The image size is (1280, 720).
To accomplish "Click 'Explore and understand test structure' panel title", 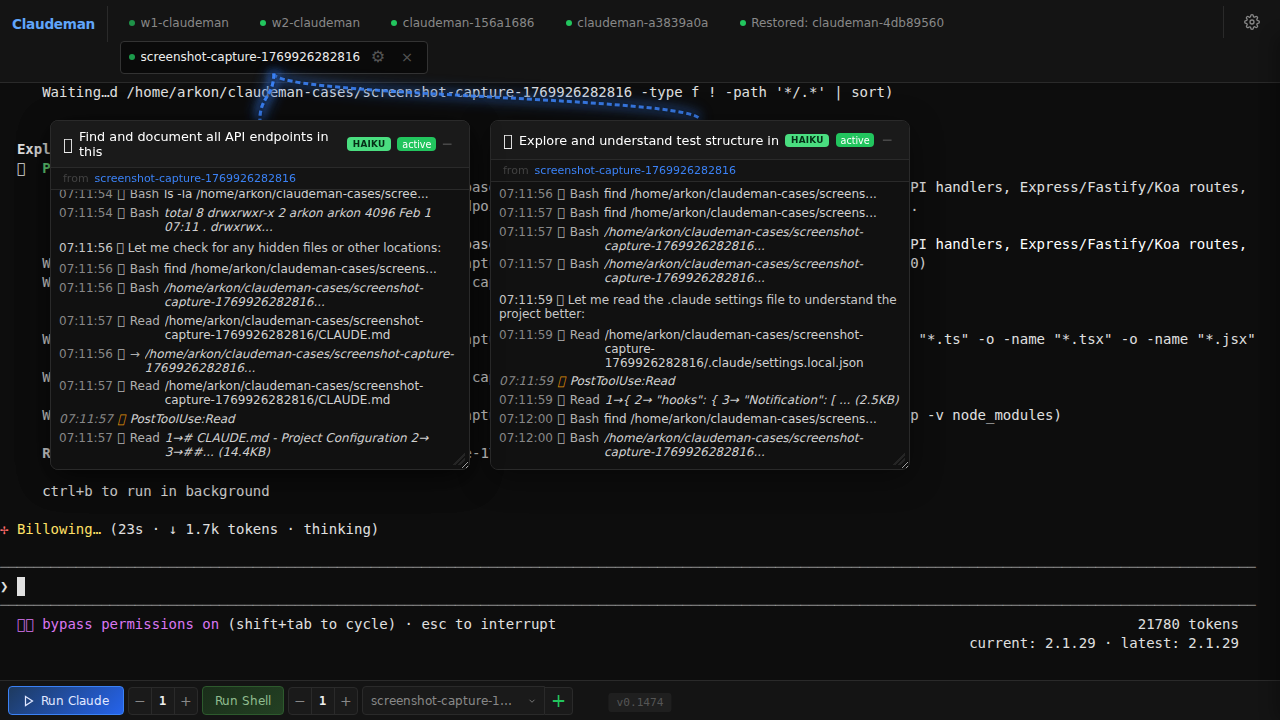I will (x=648, y=141).
